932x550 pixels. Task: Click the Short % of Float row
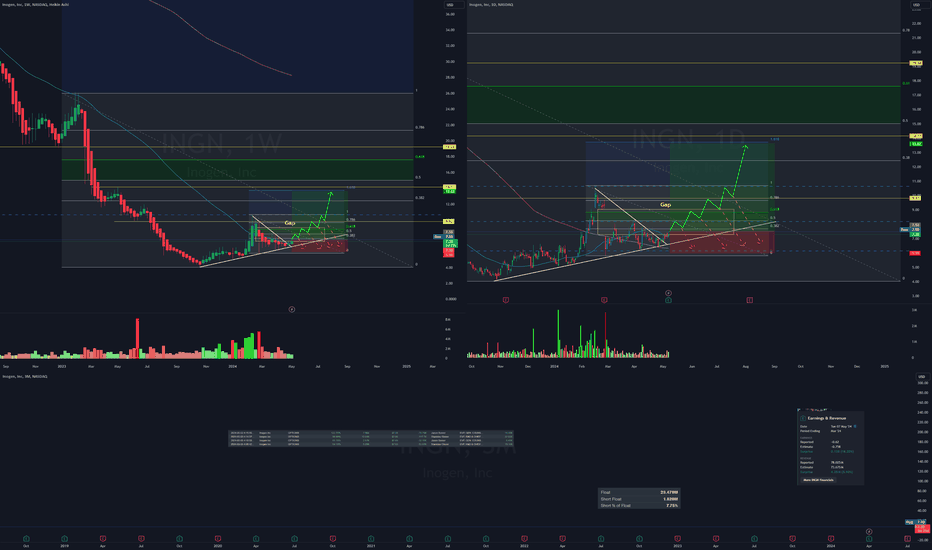pyautogui.click(x=639, y=505)
